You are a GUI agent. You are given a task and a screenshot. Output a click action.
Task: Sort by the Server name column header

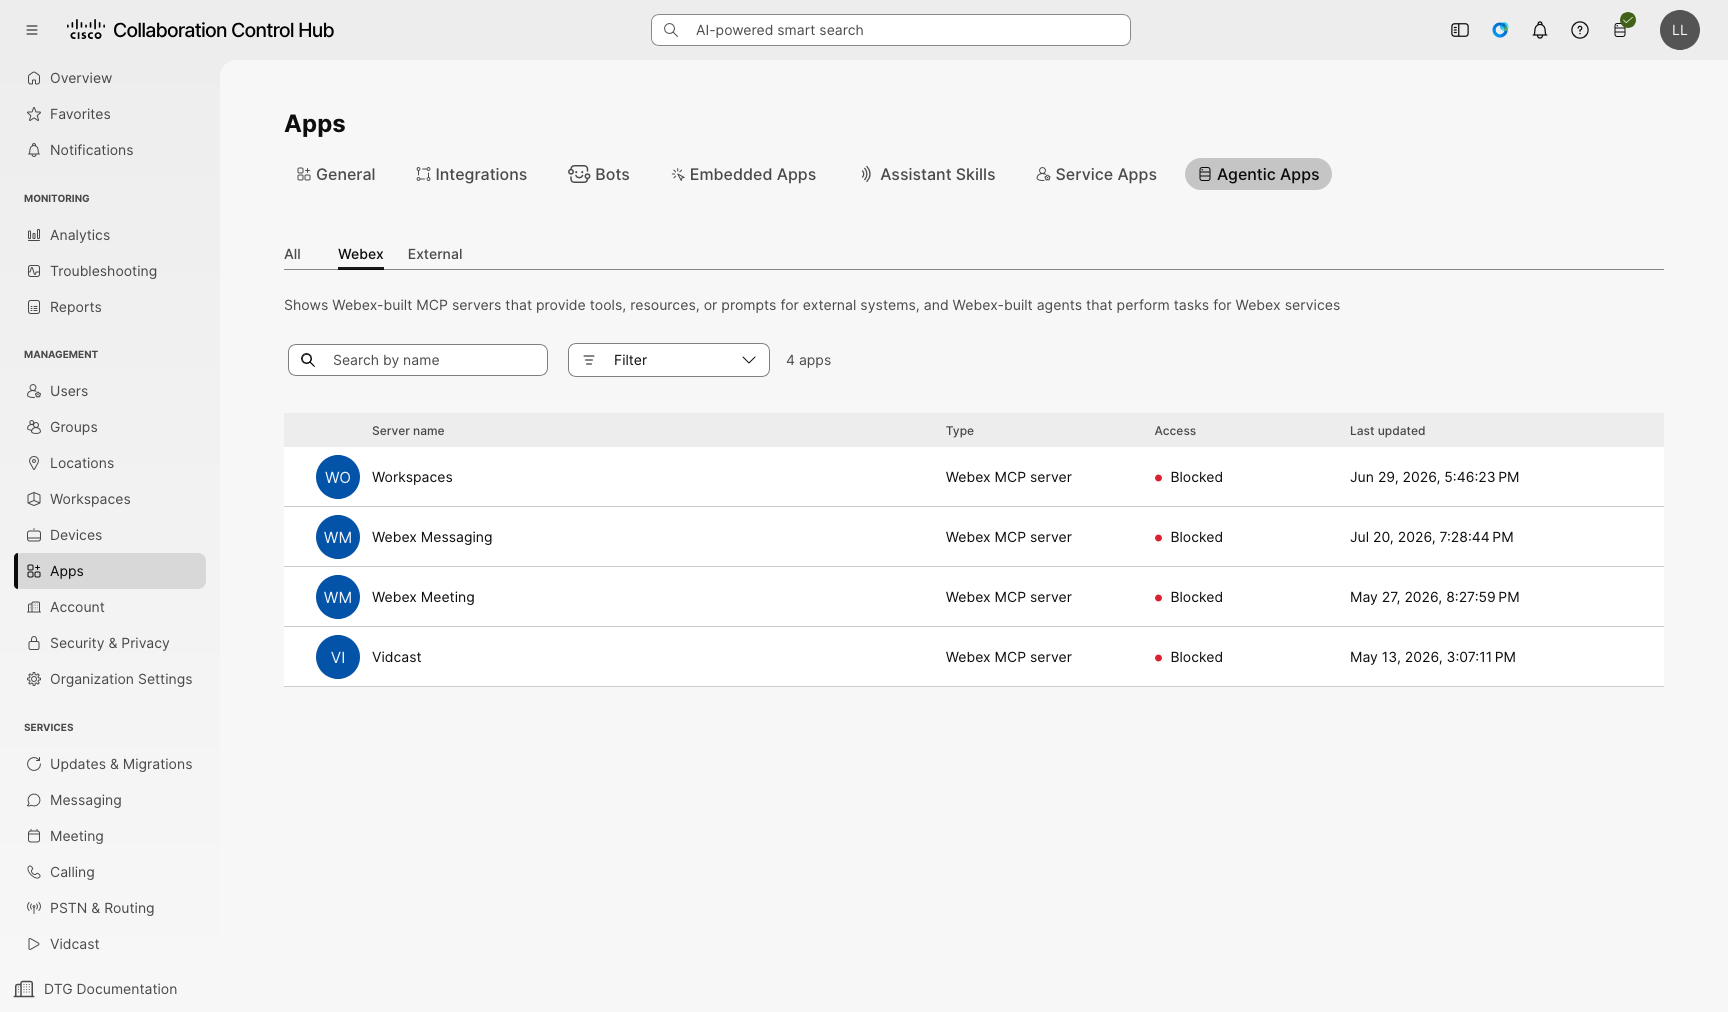pos(408,431)
